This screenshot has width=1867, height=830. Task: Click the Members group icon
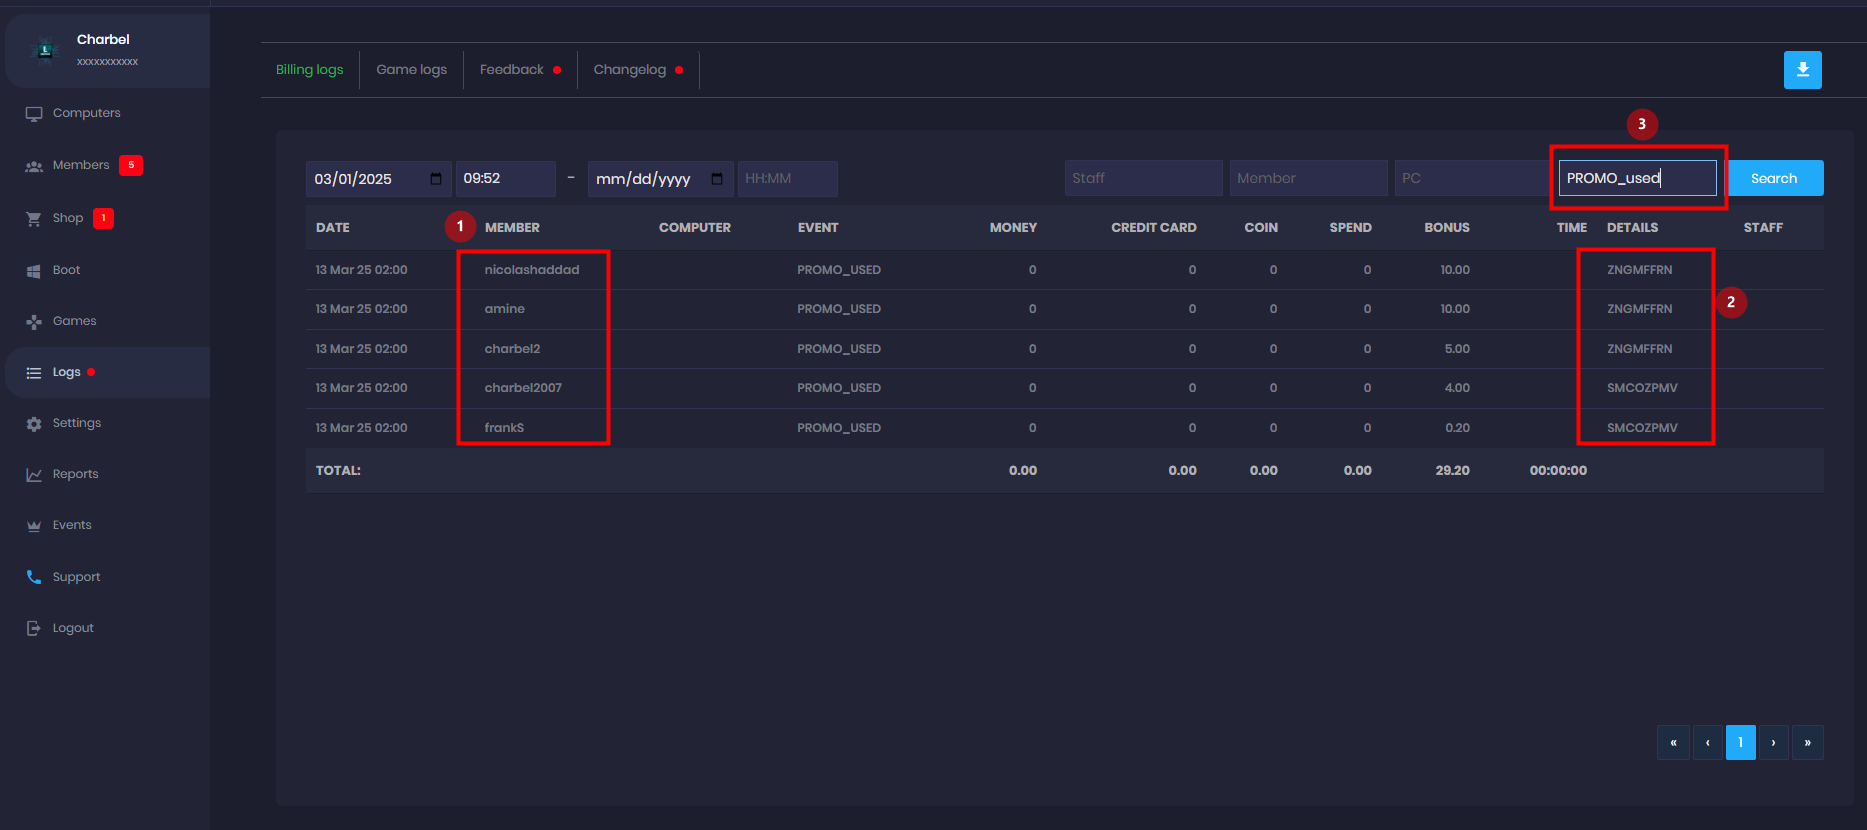coord(34,166)
